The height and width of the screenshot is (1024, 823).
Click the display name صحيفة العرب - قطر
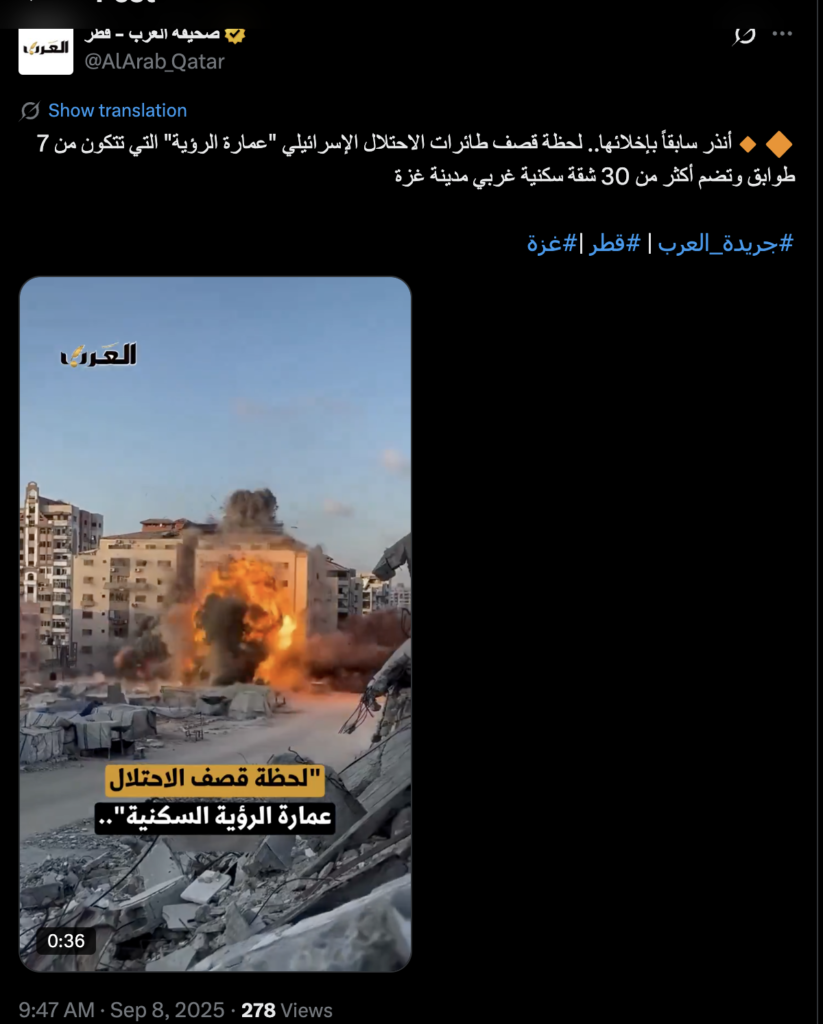pyautogui.click(x=152, y=35)
